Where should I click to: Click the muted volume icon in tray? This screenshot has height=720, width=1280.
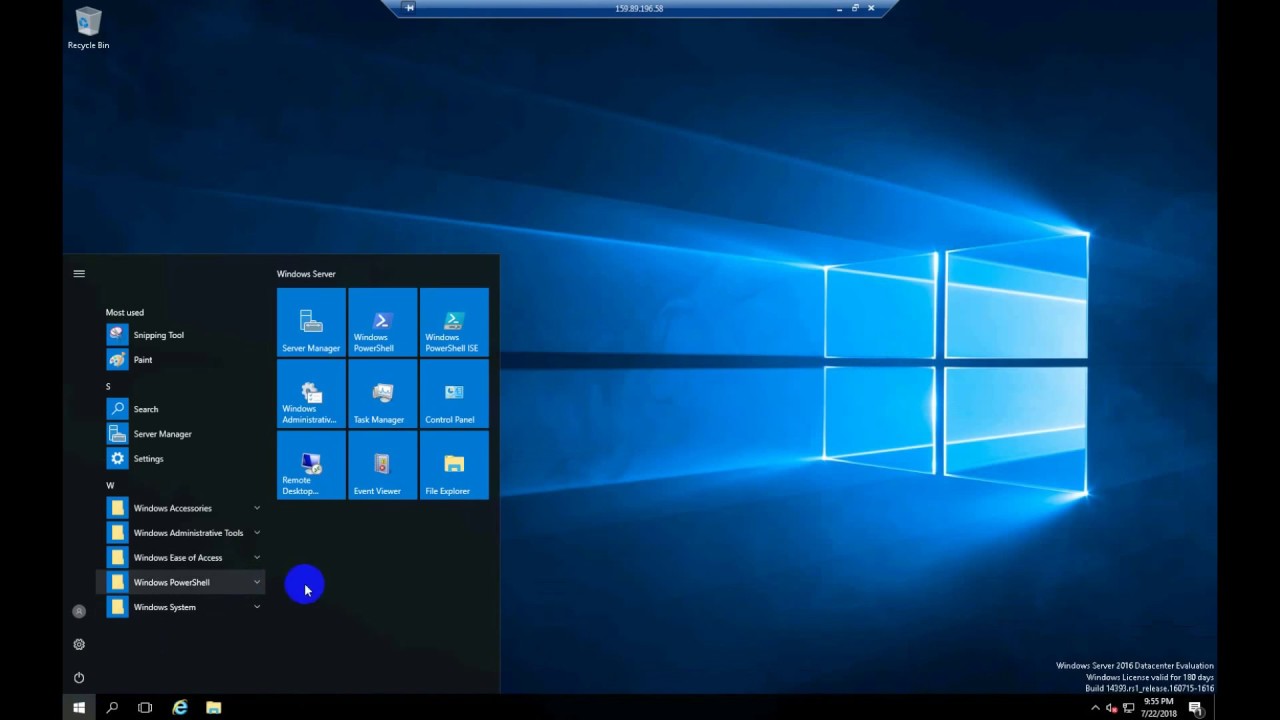point(1111,708)
